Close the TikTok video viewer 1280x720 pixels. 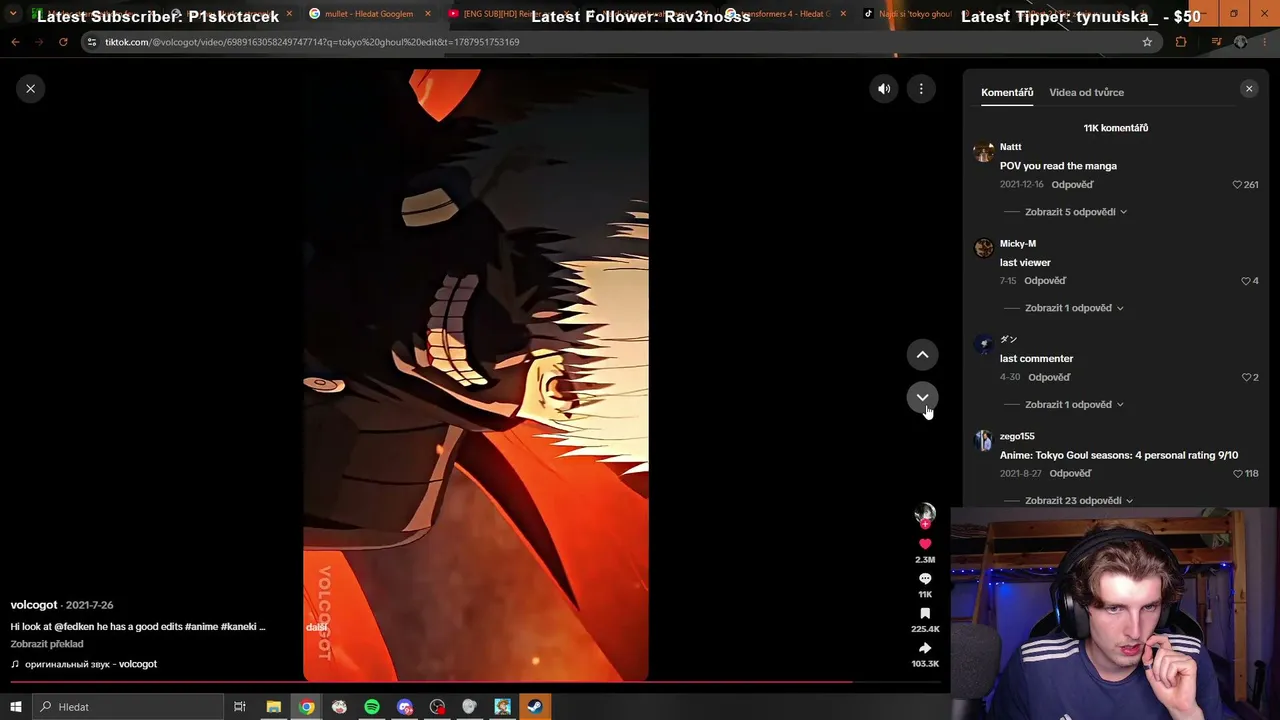[x=30, y=89]
